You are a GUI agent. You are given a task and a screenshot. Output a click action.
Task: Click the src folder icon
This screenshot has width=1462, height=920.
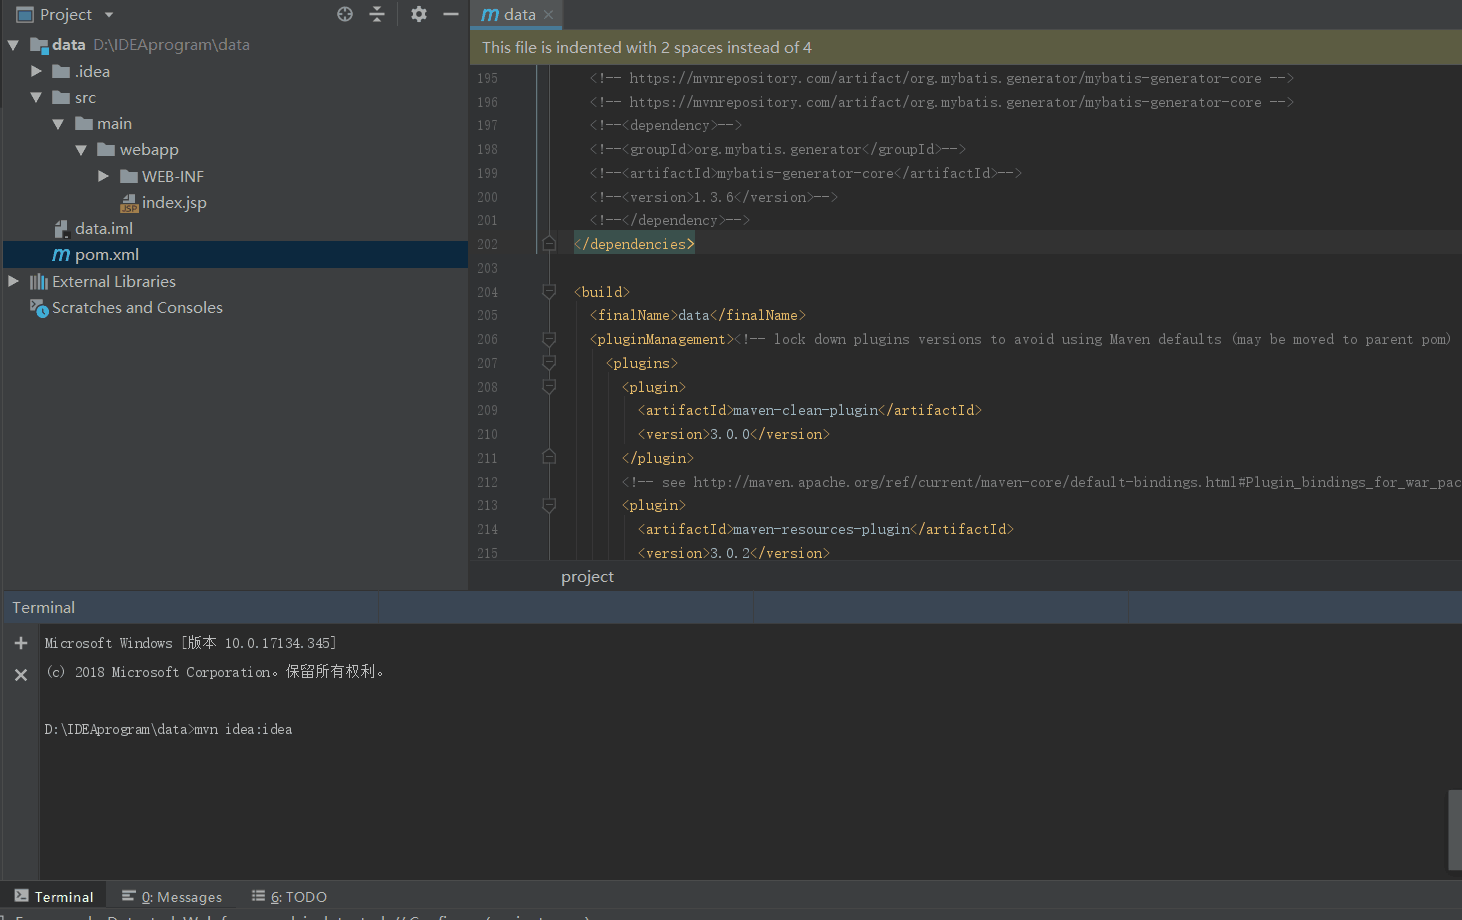[61, 97]
